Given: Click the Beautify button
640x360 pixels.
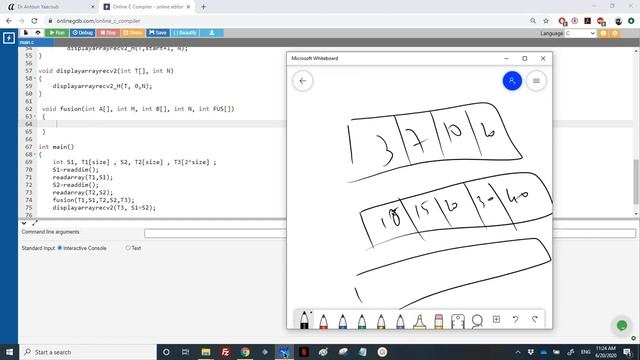Looking at the screenshot, I should (x=185, y=33).
